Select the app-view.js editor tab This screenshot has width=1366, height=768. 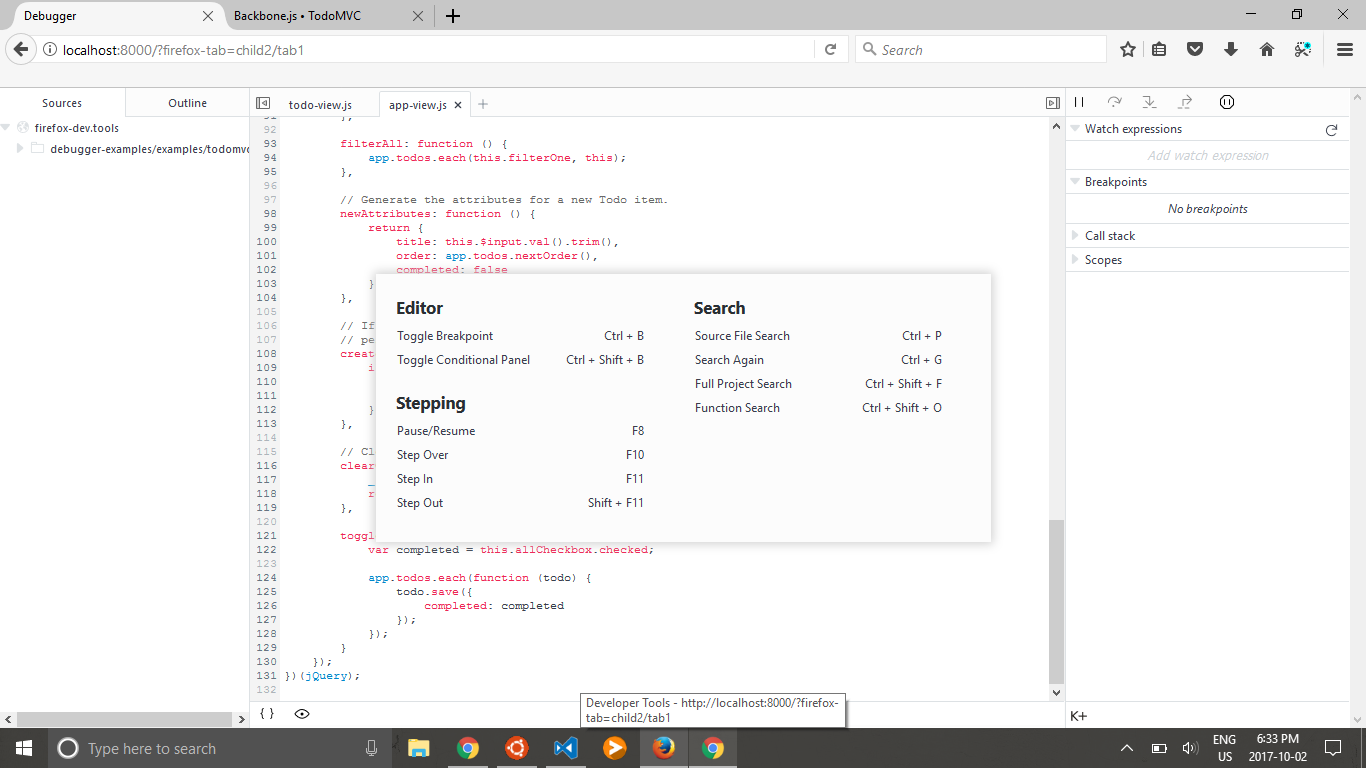(418, 105)
